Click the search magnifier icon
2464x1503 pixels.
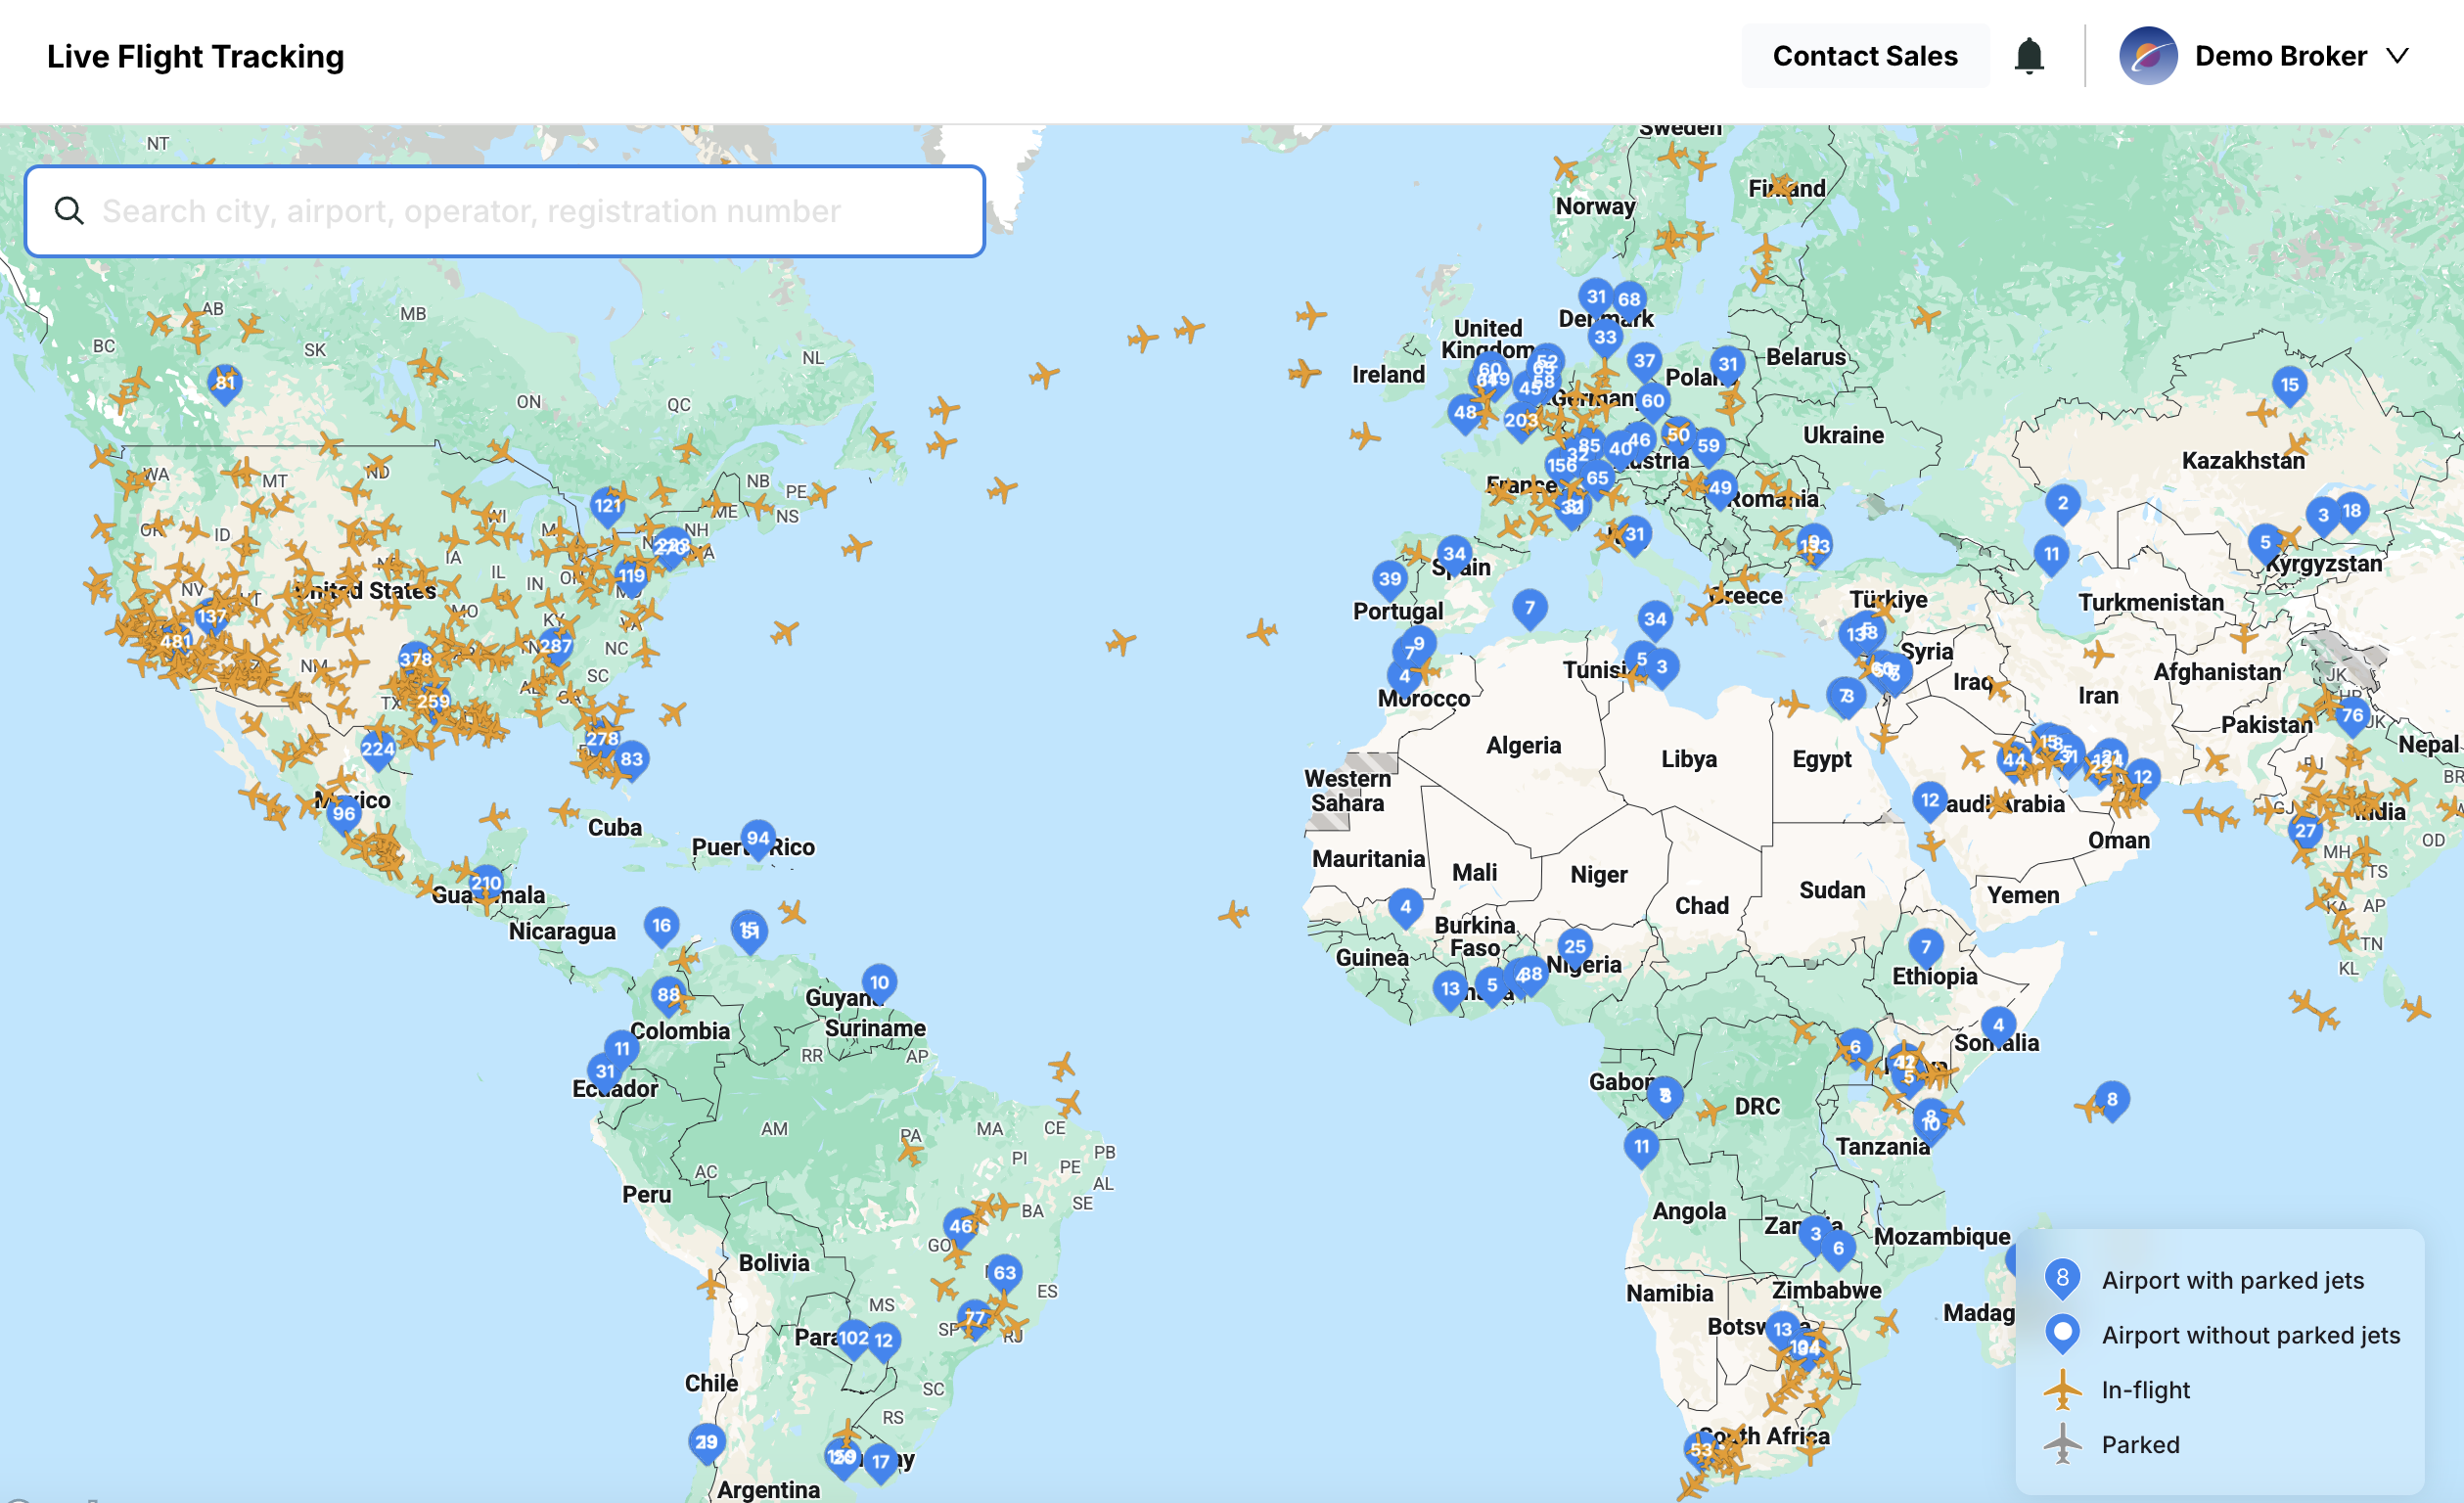coord(69,211)
